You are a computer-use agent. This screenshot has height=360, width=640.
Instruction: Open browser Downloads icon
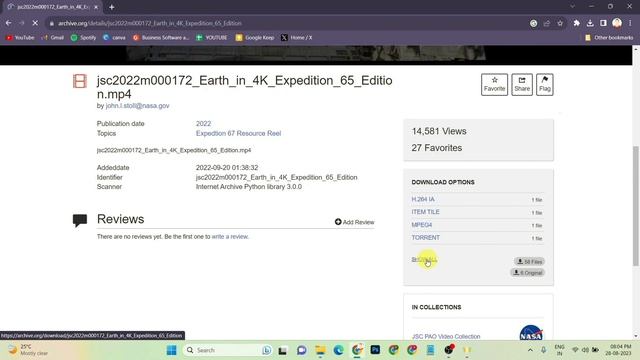(x=590, y=23)
